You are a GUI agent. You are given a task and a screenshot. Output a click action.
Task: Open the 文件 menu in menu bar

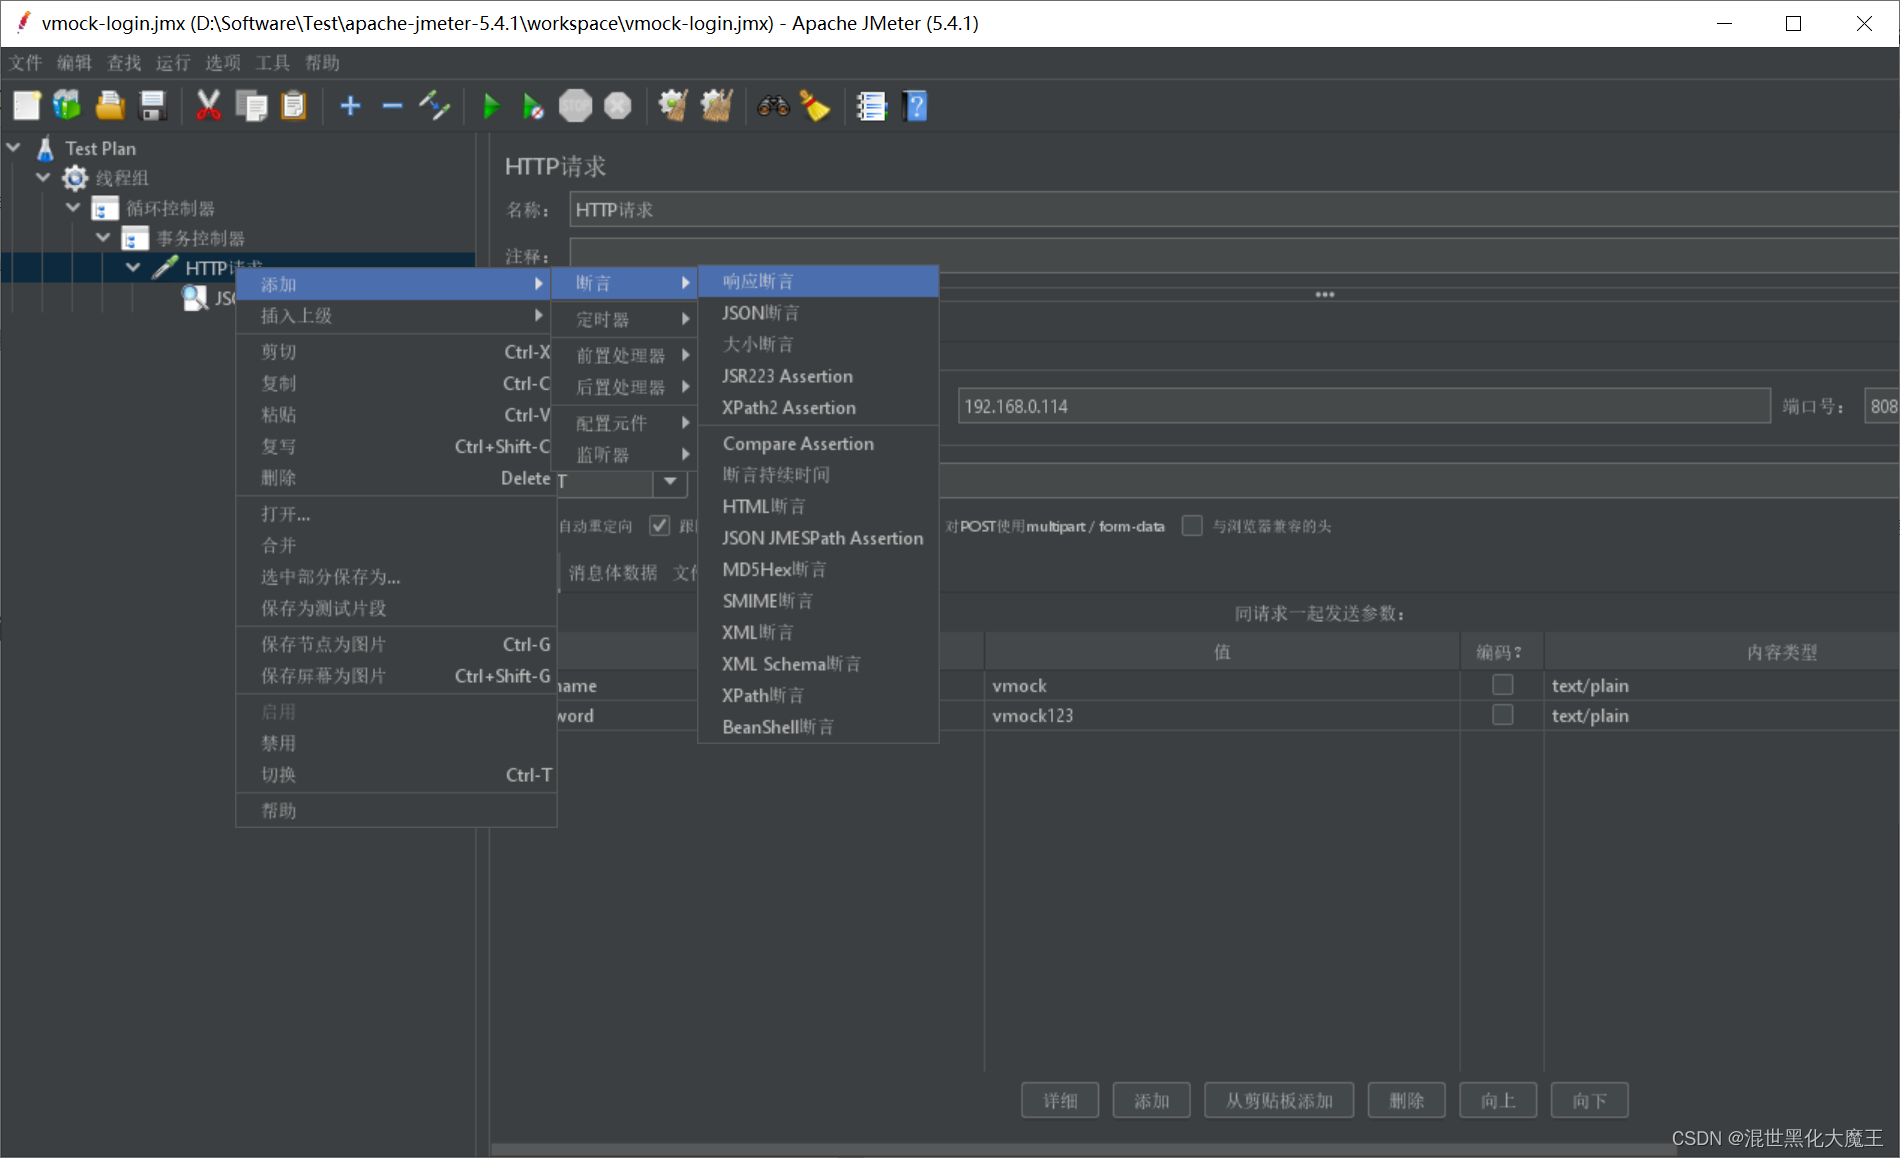point(26,63)
